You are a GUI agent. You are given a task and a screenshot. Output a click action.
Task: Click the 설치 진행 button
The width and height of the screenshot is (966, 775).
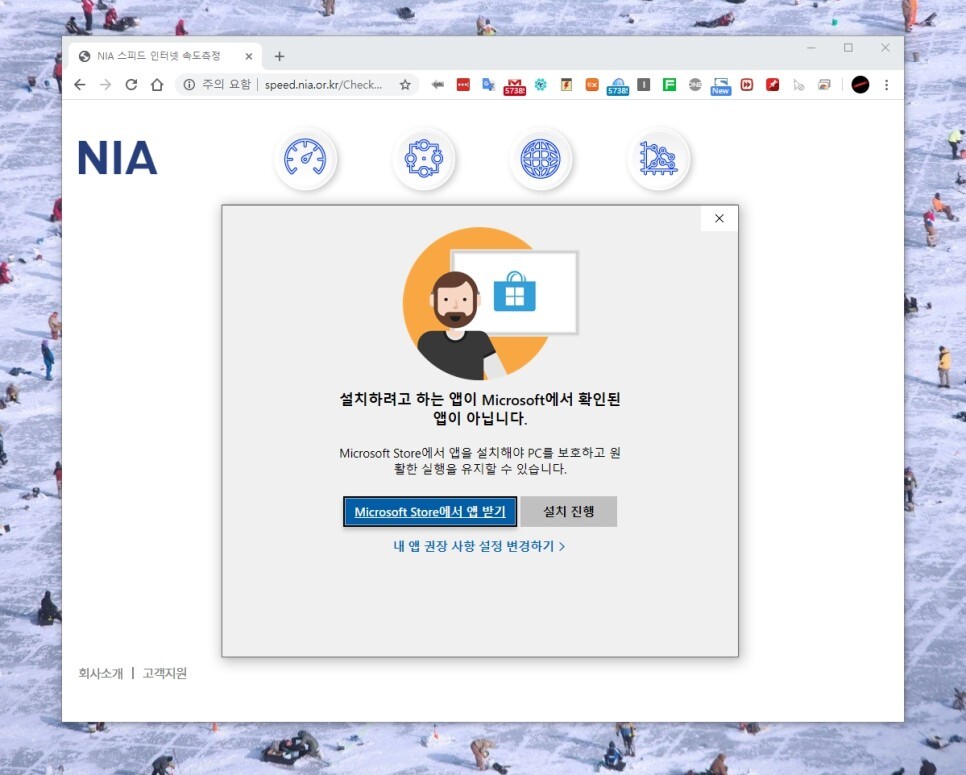click(x=569, y=511)
